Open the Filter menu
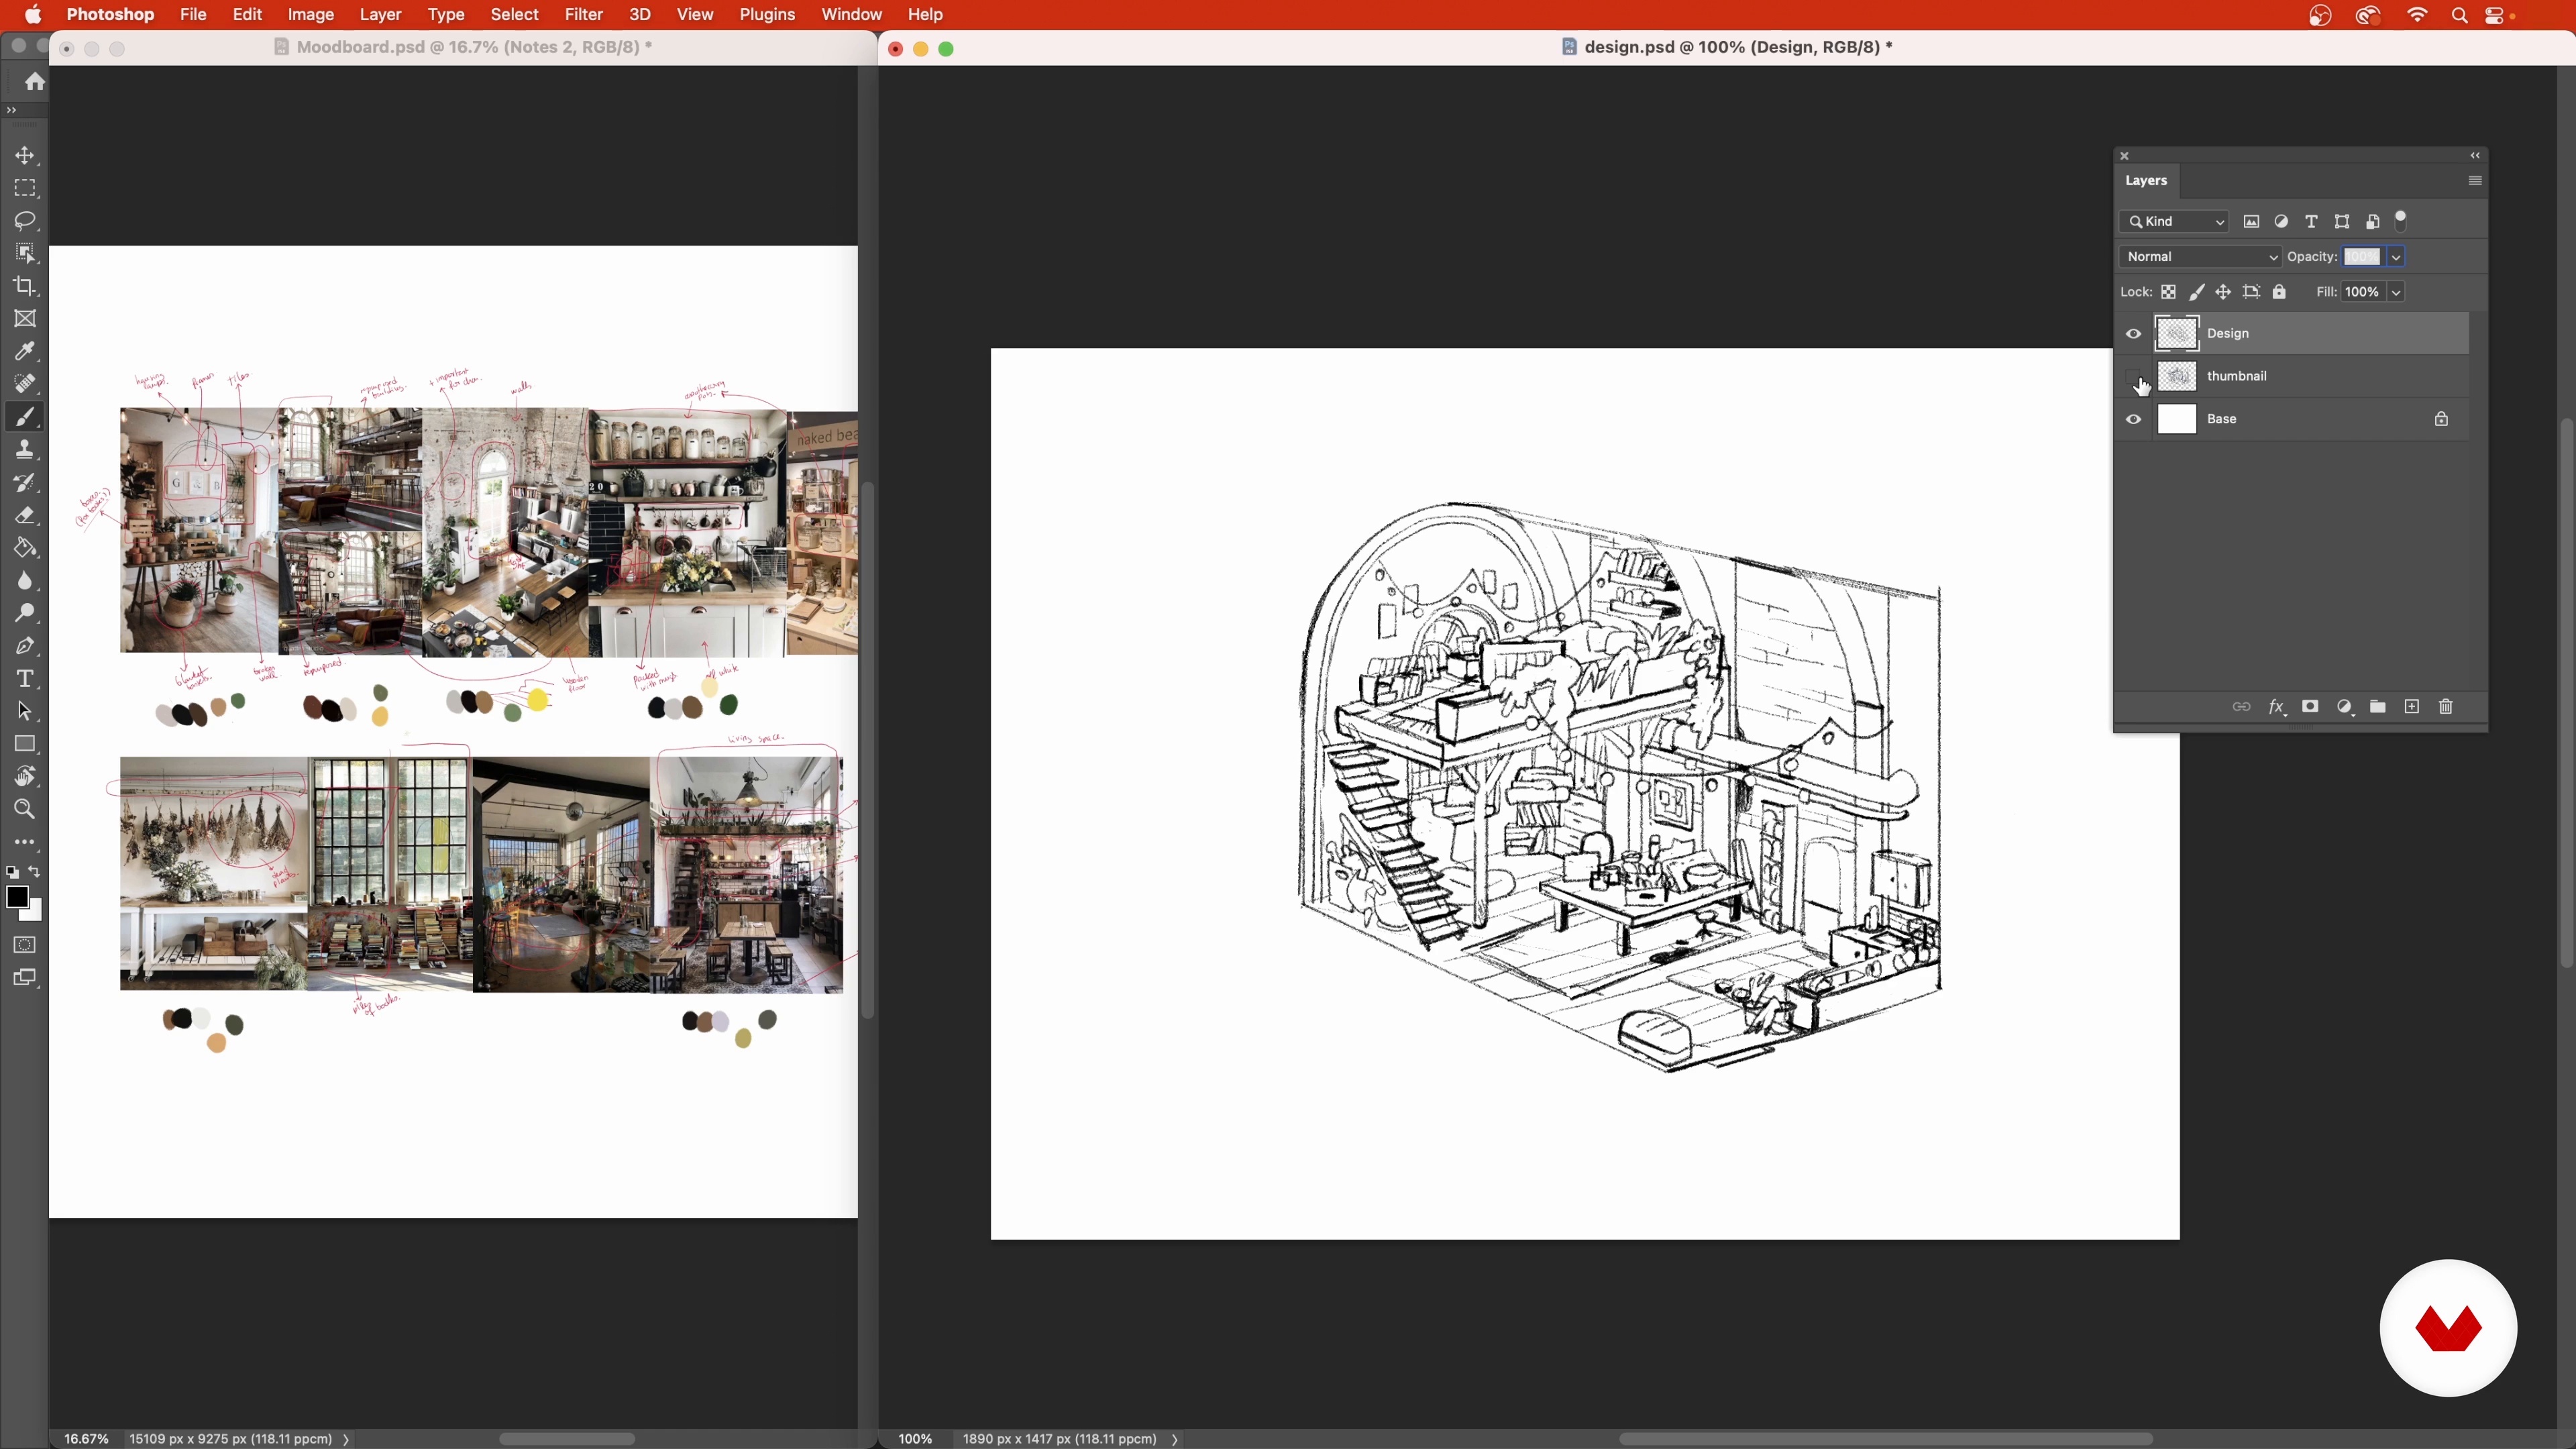Image resolution: width=2576 pixels, height=1449 pixels. (x=583, y=15)
